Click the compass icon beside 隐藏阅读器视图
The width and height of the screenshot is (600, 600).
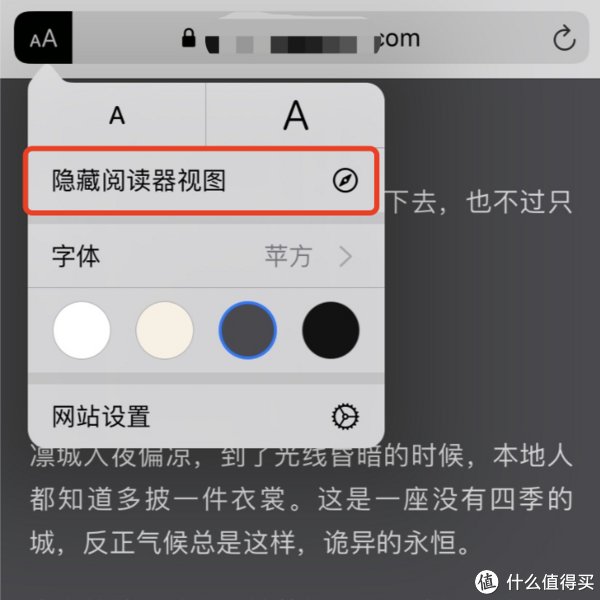345,181
